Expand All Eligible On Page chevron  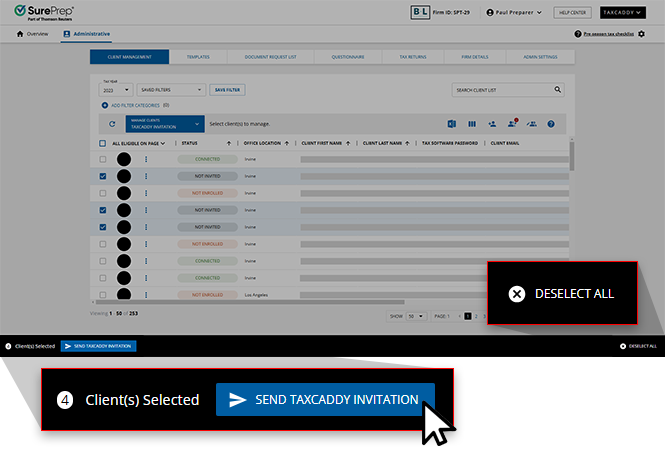(163, 143)
